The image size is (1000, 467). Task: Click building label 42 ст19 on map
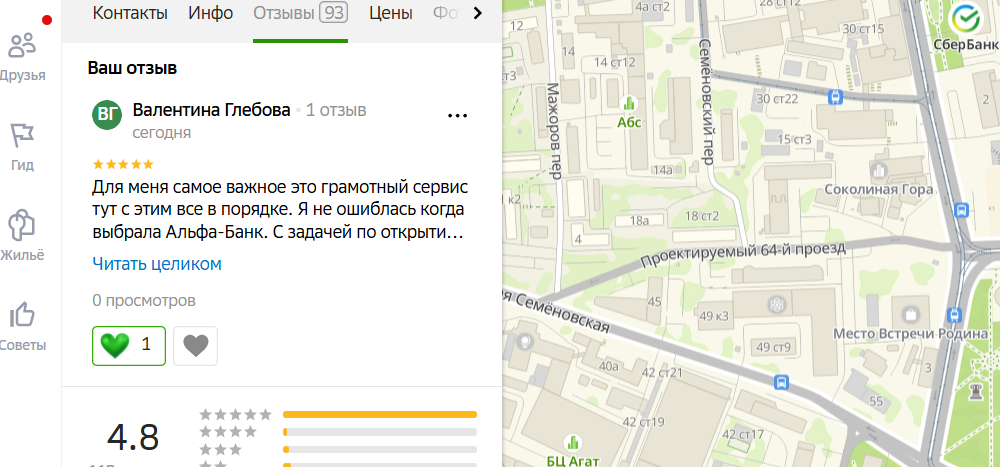[x=643, y=422]
